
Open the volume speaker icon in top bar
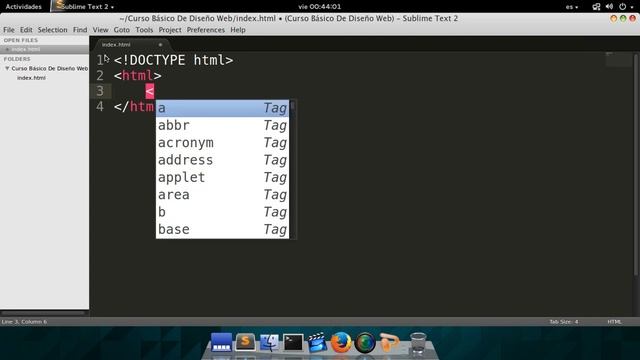click(x=609, y=7)
